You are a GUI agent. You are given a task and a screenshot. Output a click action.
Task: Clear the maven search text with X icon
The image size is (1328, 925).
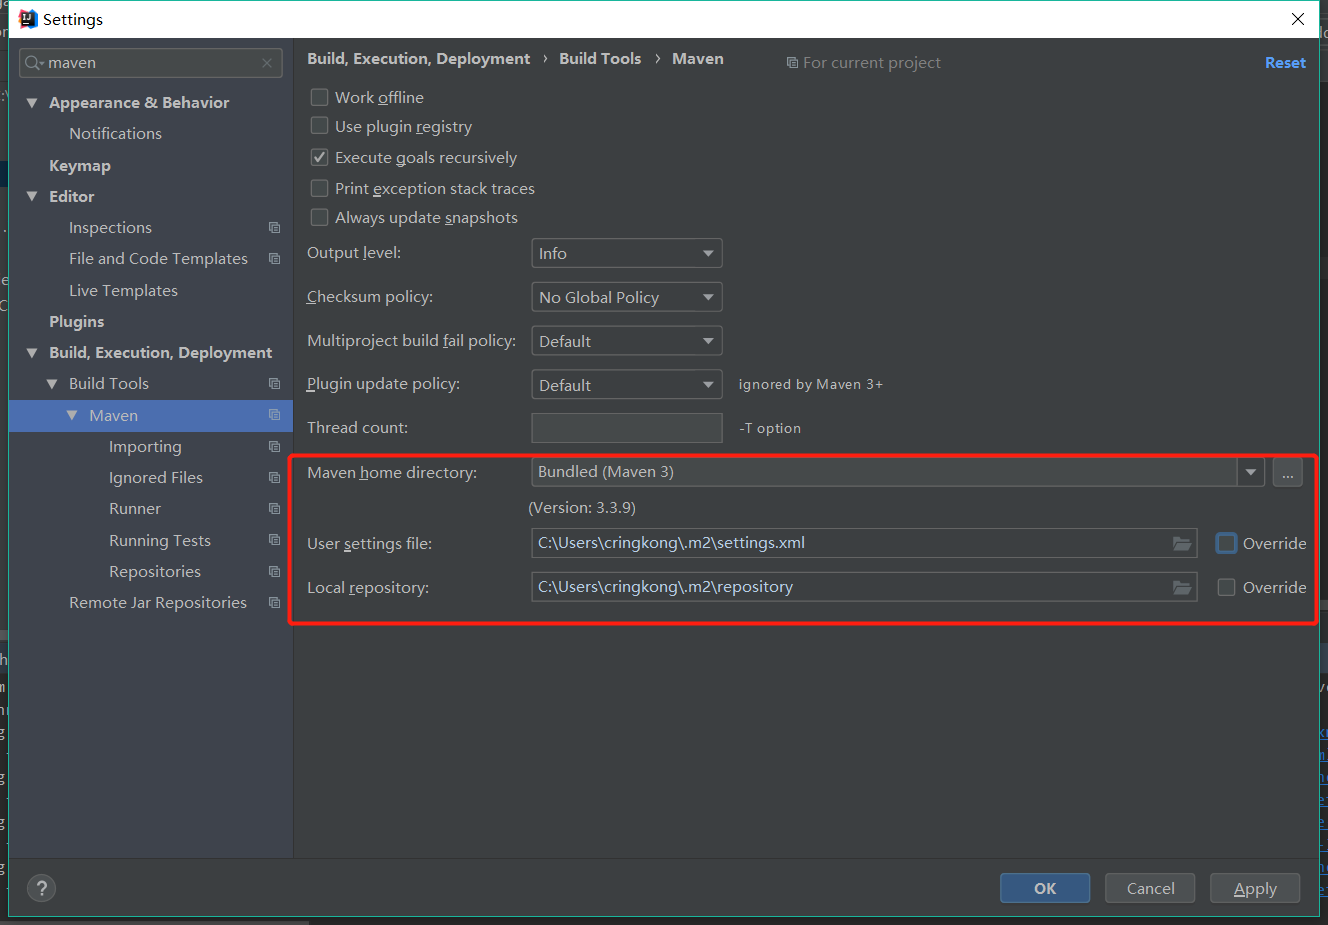(267, 63)
